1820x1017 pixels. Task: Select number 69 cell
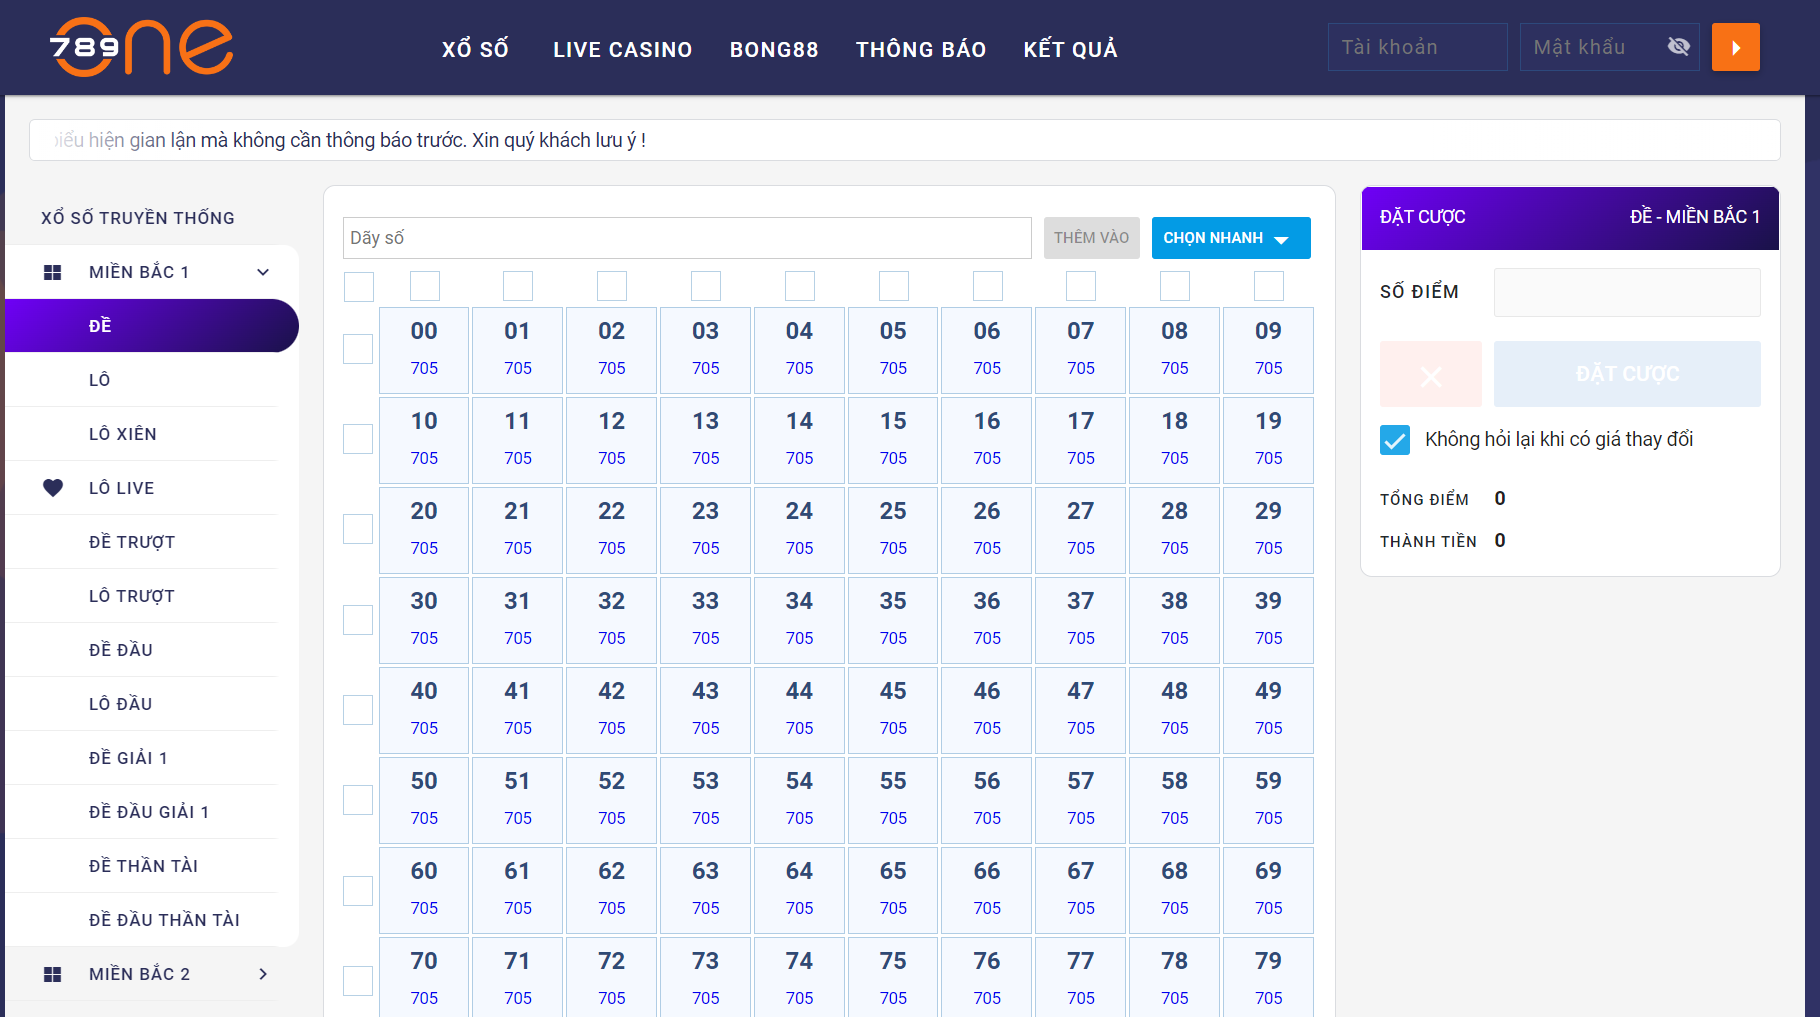coord(1268,890)
